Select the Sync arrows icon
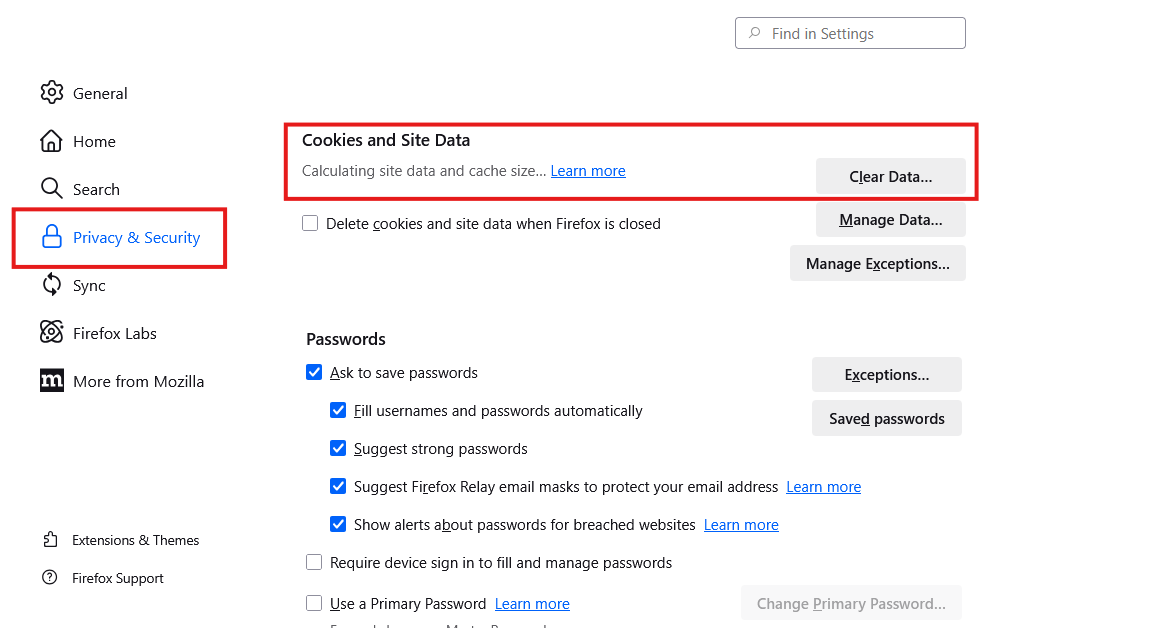1168x628 pixels. (52, 284)
